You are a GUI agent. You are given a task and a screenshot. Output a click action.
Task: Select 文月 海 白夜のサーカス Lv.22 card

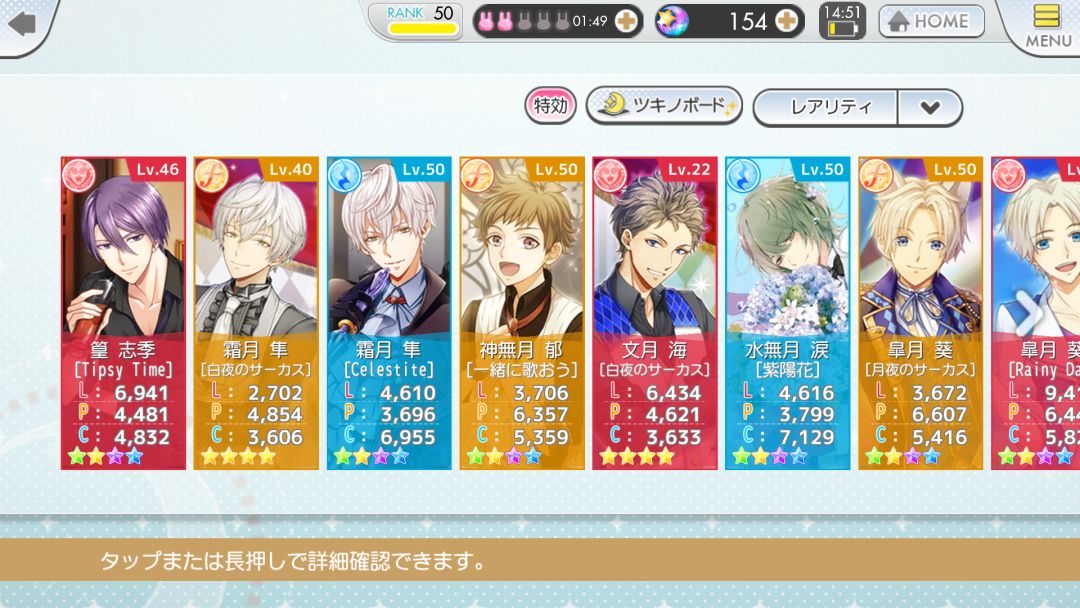(x=655, y=313)
